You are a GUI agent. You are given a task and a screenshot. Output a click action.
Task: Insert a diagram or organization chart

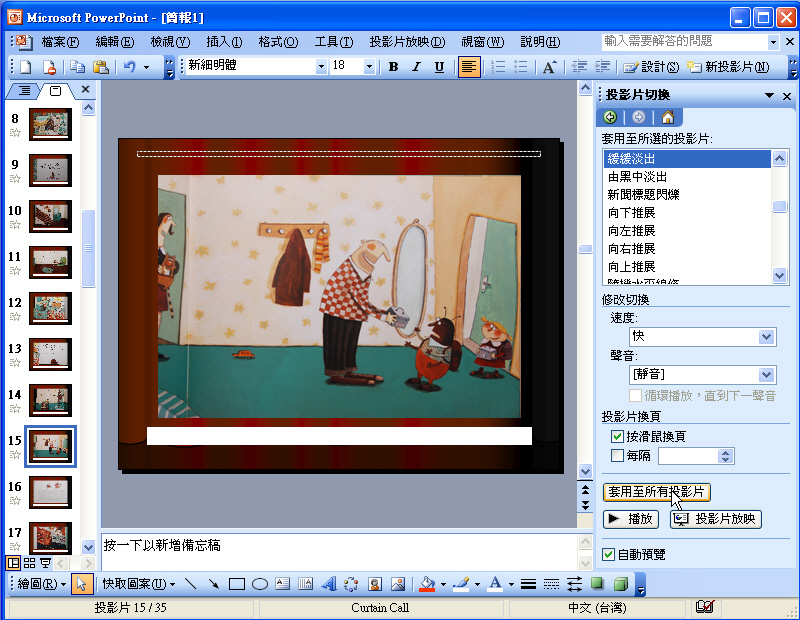pos(352,584)
